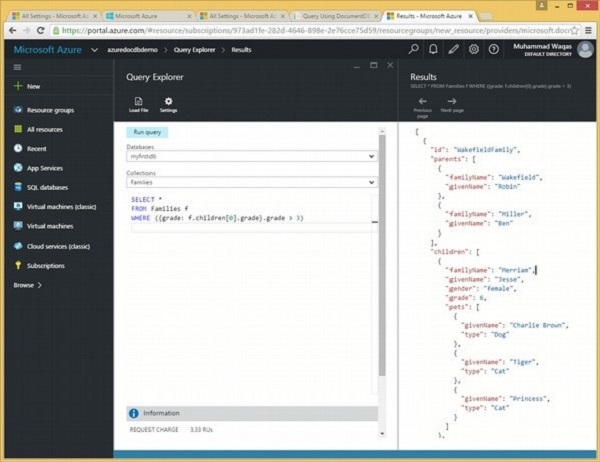
Task: Go to Previous page of results
Action: (x=421, y=101)
